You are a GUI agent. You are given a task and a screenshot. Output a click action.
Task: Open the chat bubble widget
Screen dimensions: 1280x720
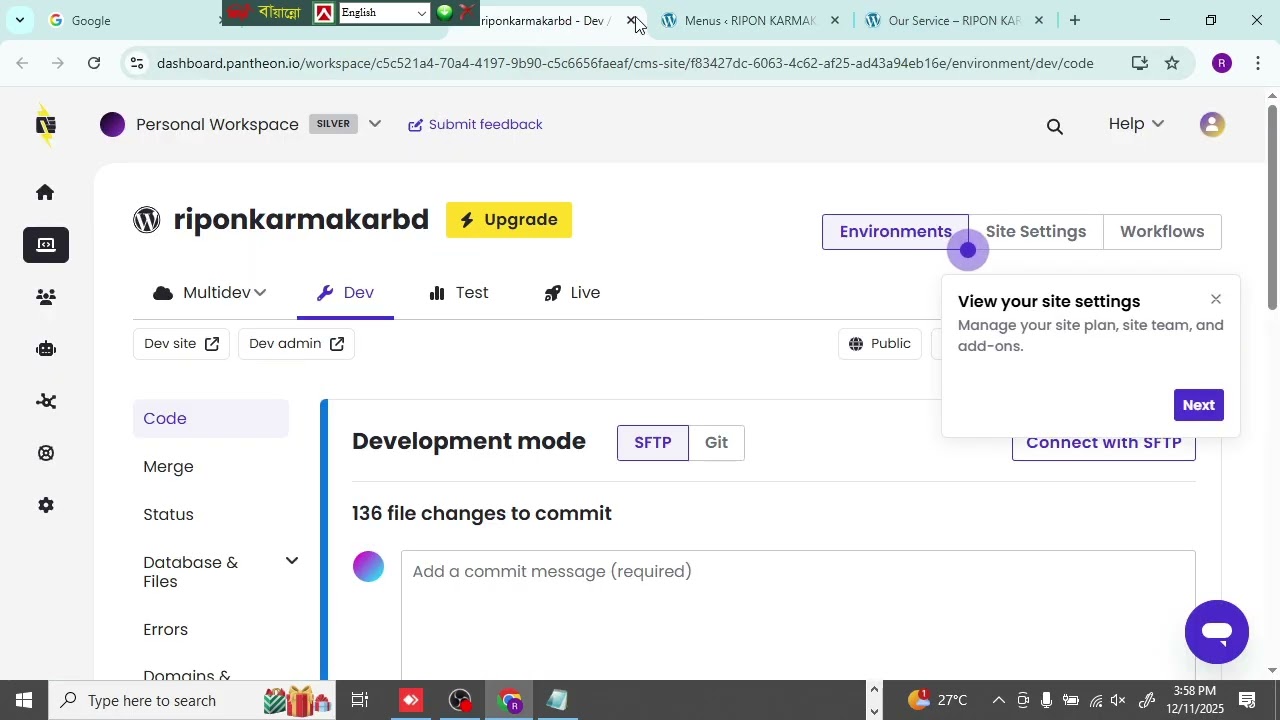tap(1217, 632)
